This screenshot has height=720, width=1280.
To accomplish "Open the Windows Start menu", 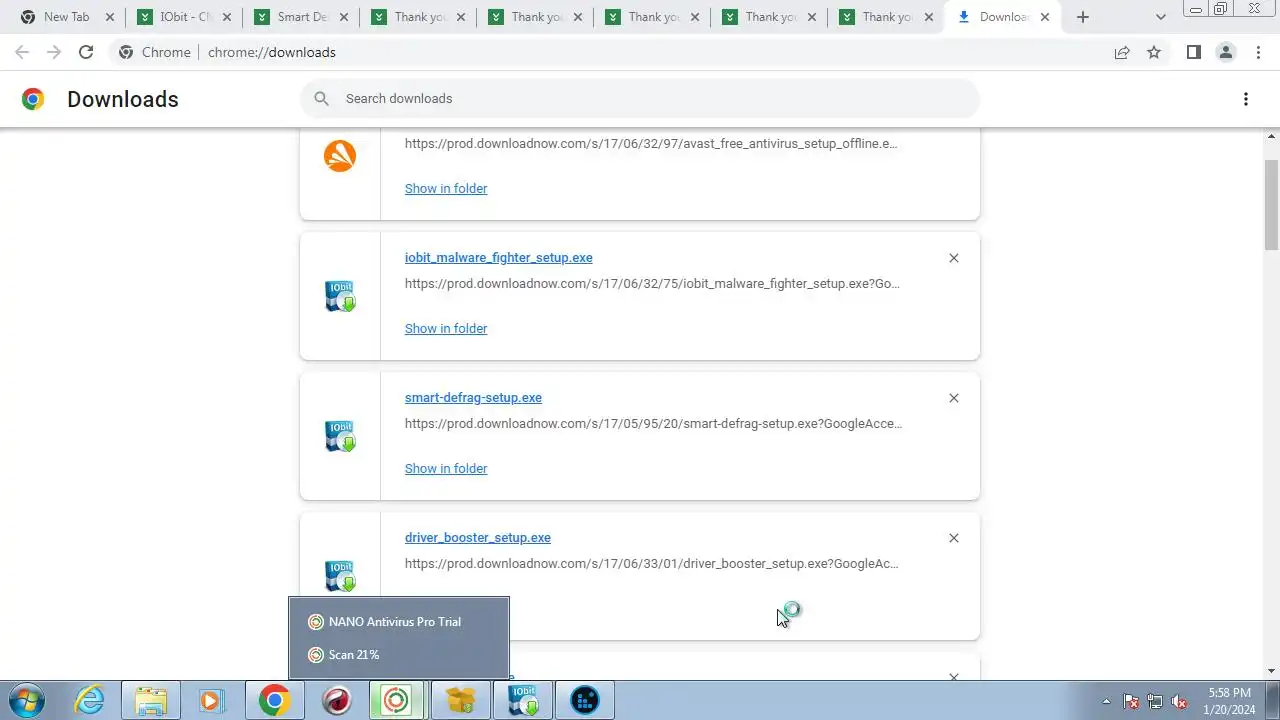I will point(27,700).
